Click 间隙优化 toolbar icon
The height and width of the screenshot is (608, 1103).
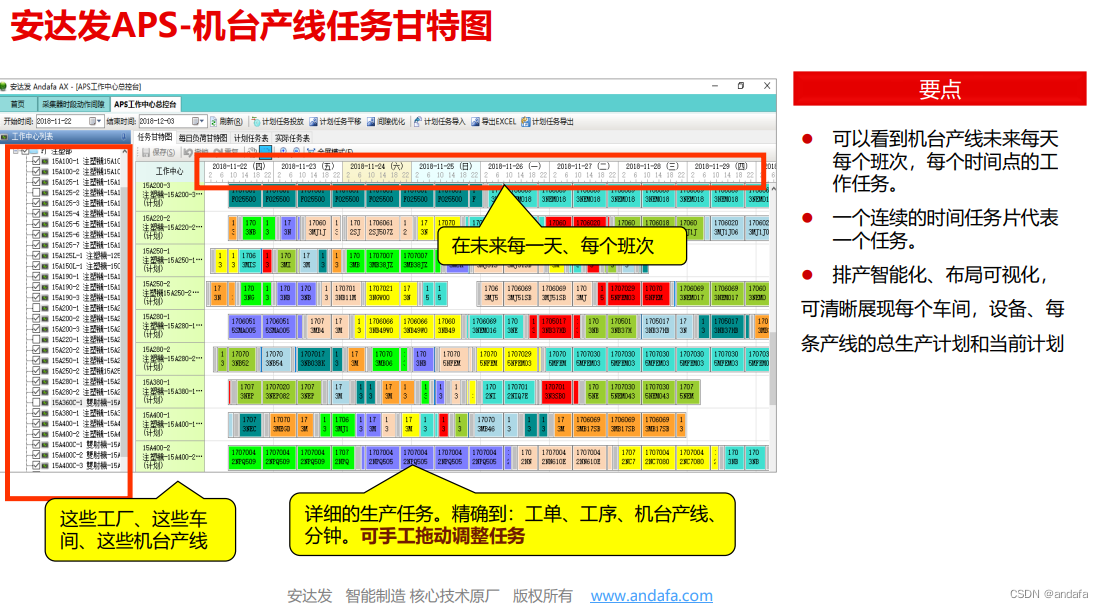pos(371,122)
